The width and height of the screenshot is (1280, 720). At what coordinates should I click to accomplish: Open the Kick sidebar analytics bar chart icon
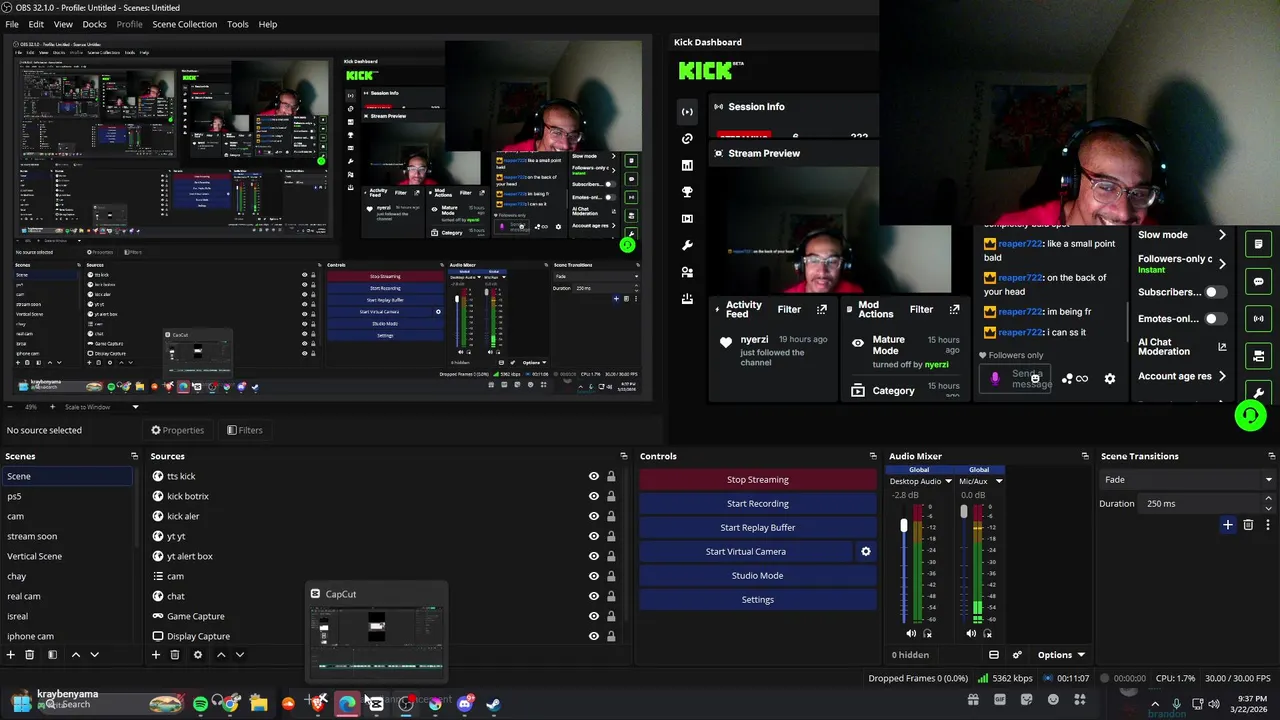[x=687, y=165]
